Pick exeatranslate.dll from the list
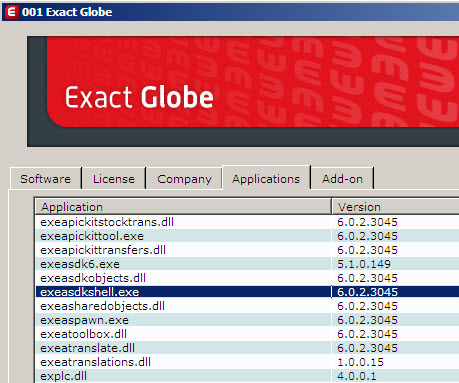 (247, 348)
